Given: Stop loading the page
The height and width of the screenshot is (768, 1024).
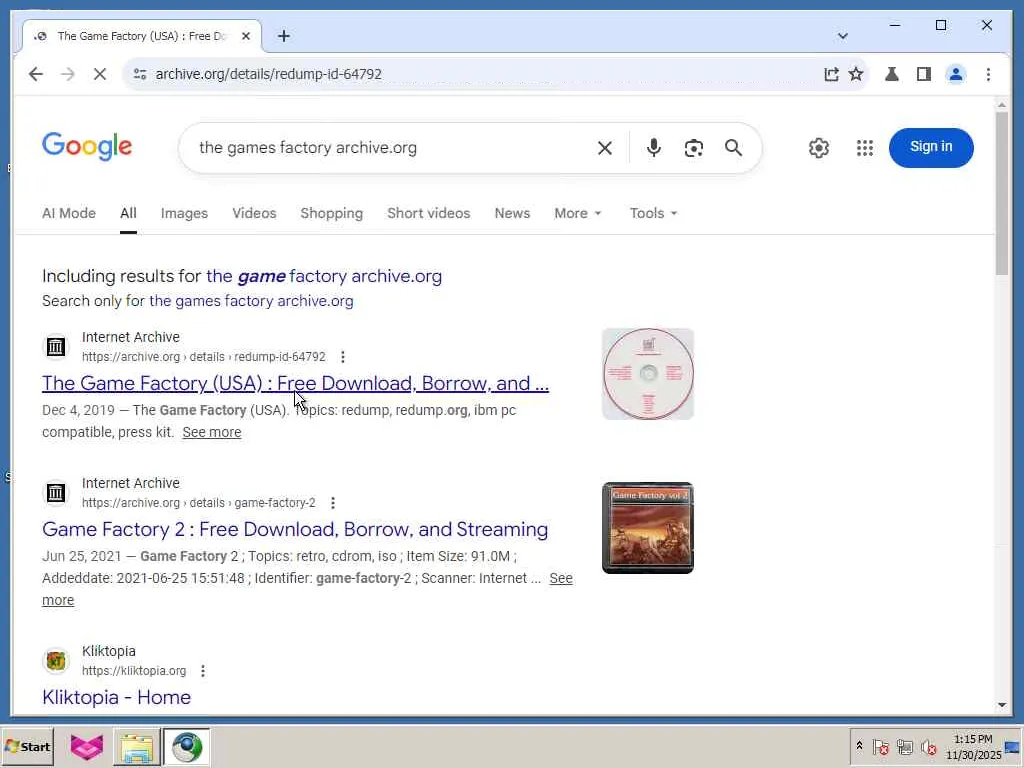Looking at the screenshot, I should 100,74.
